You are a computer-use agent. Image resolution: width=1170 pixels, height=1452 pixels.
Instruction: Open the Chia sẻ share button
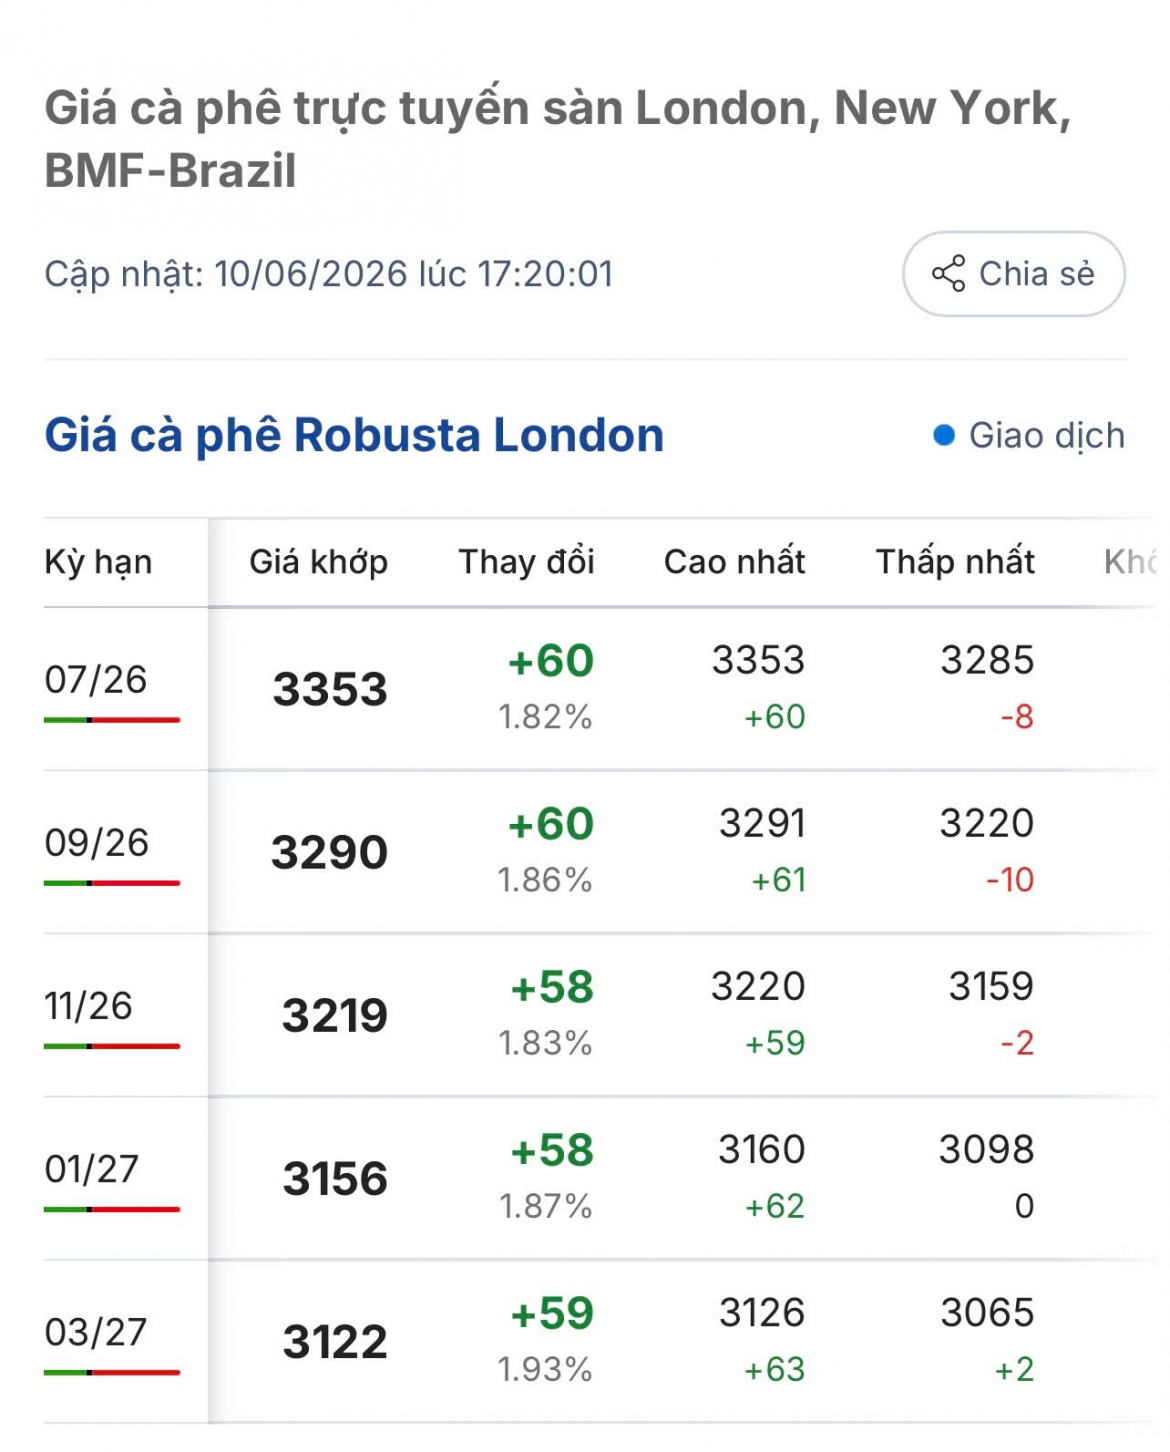pyautogui.click(x=1013, y=273)
